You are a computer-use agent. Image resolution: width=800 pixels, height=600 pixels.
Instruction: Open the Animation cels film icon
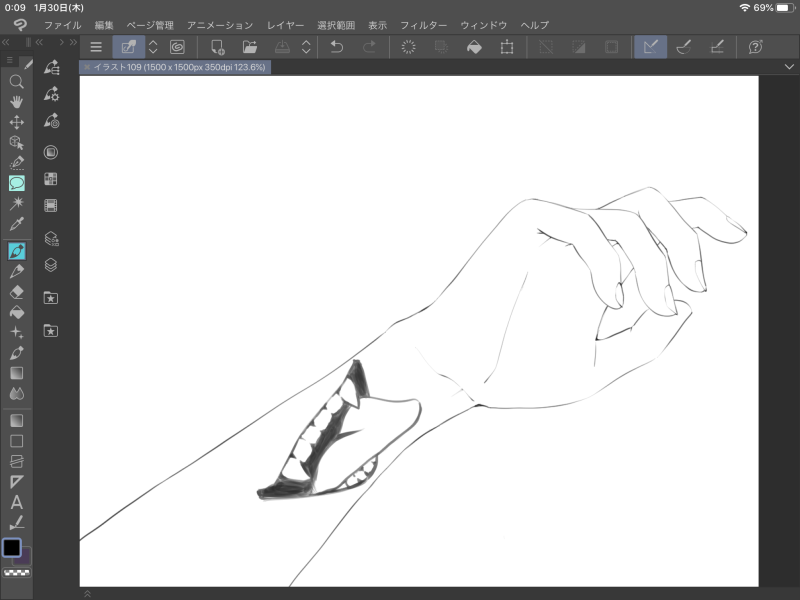point(51,206)
